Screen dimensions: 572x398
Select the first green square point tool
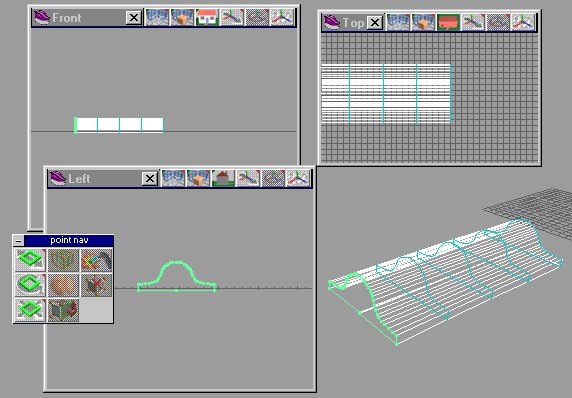(30, 260)
